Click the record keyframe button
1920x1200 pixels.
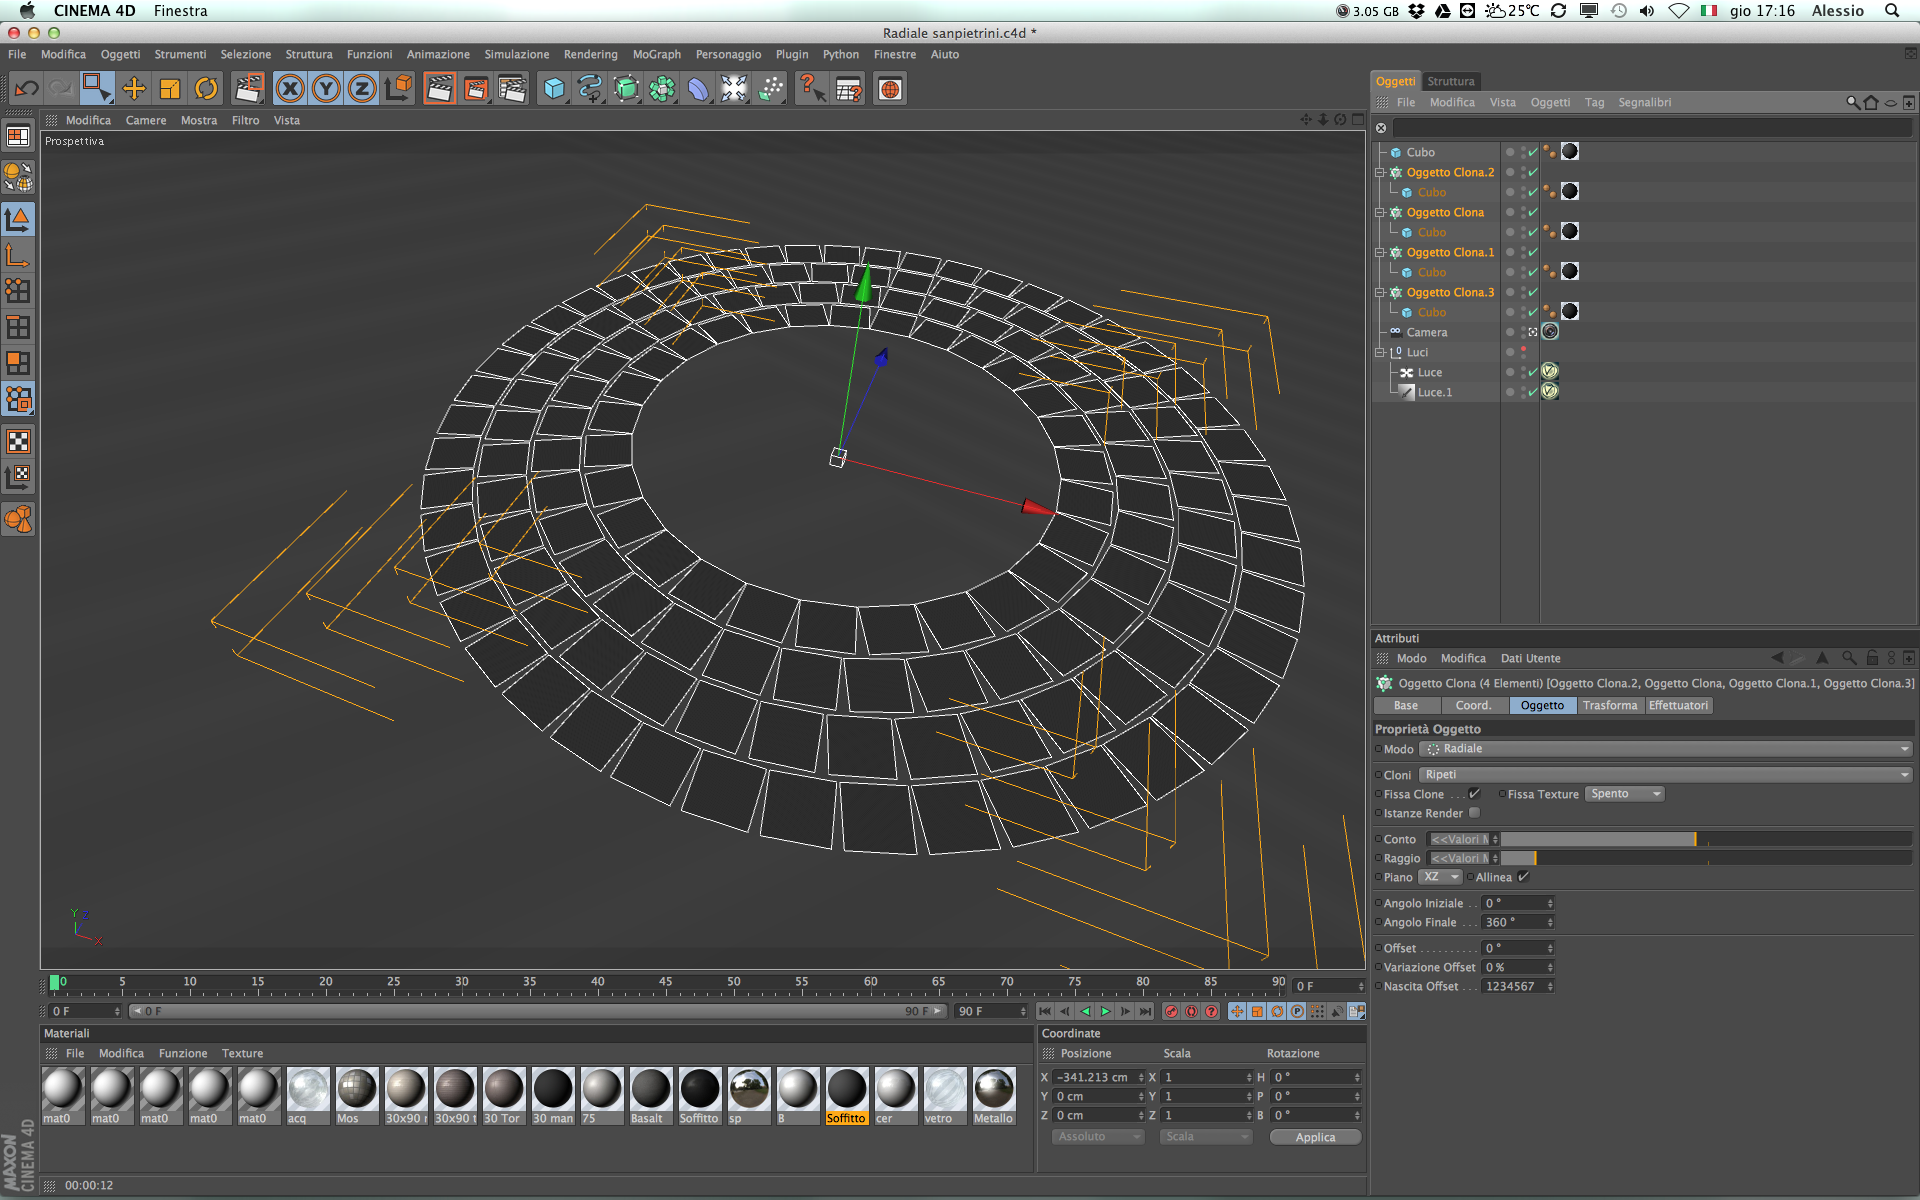click(x=1171, y=1012)
